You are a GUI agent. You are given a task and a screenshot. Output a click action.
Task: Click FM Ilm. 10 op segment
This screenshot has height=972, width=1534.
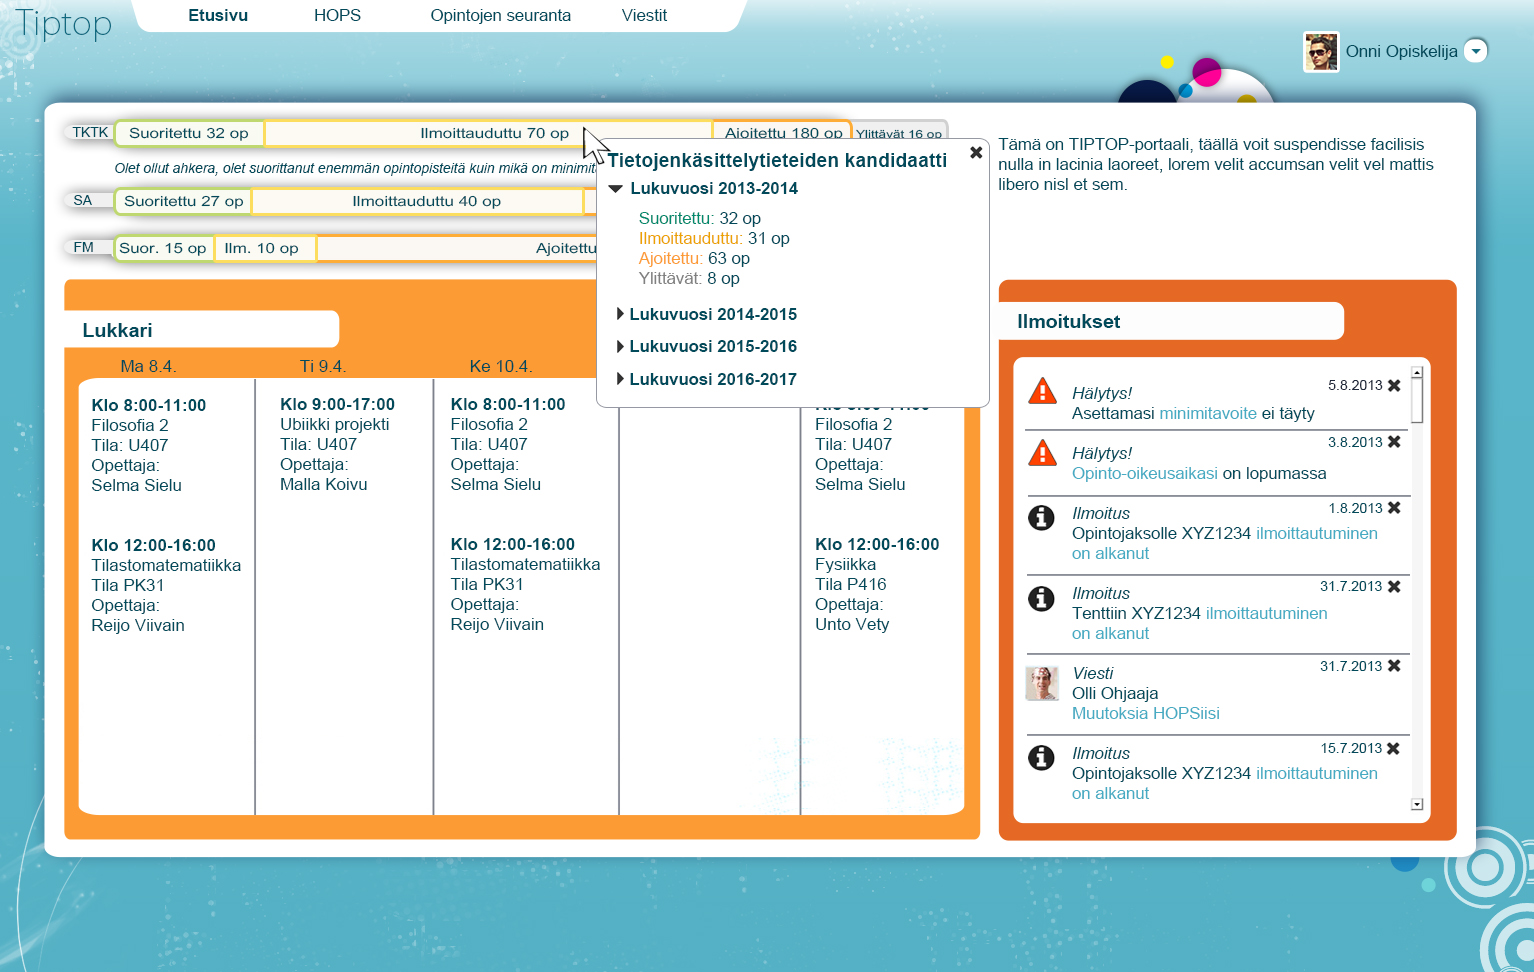(x=265, y=248)
